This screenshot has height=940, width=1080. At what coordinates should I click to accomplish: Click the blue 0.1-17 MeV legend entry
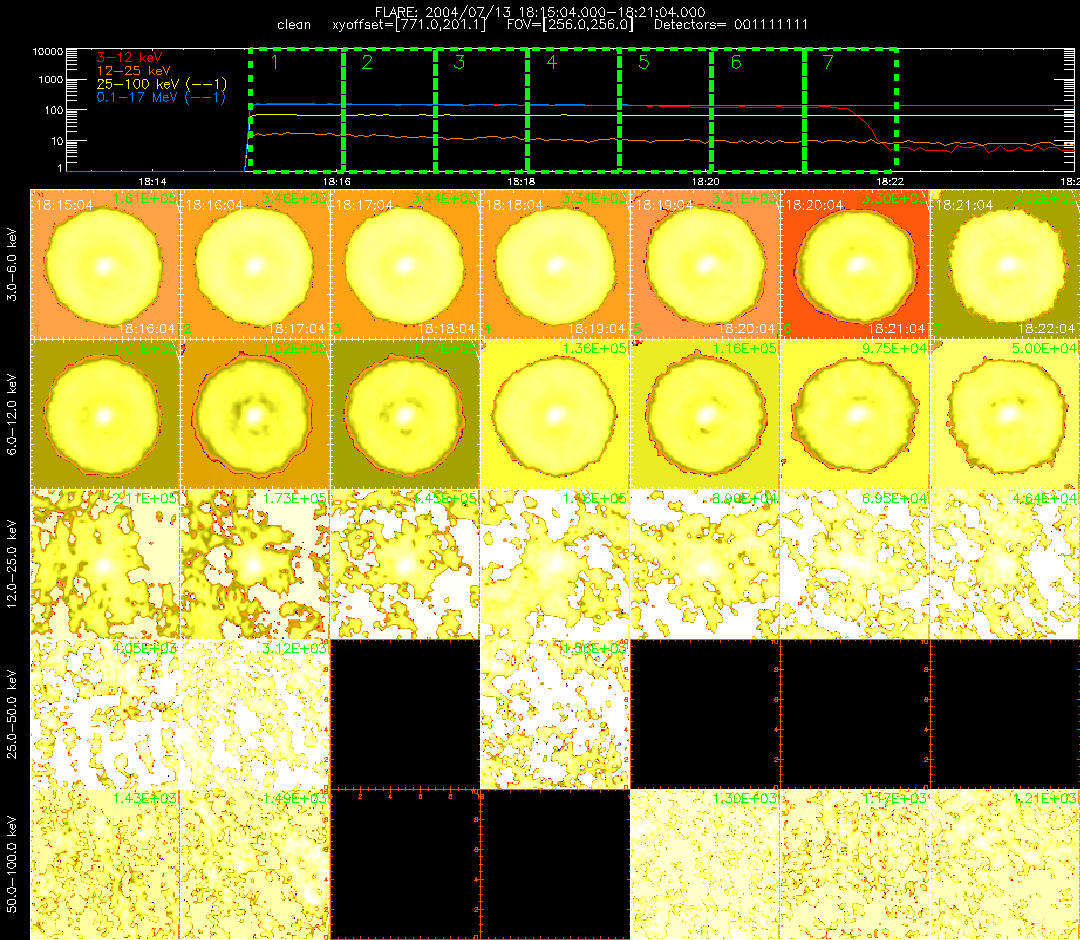(x=161, y=97)
